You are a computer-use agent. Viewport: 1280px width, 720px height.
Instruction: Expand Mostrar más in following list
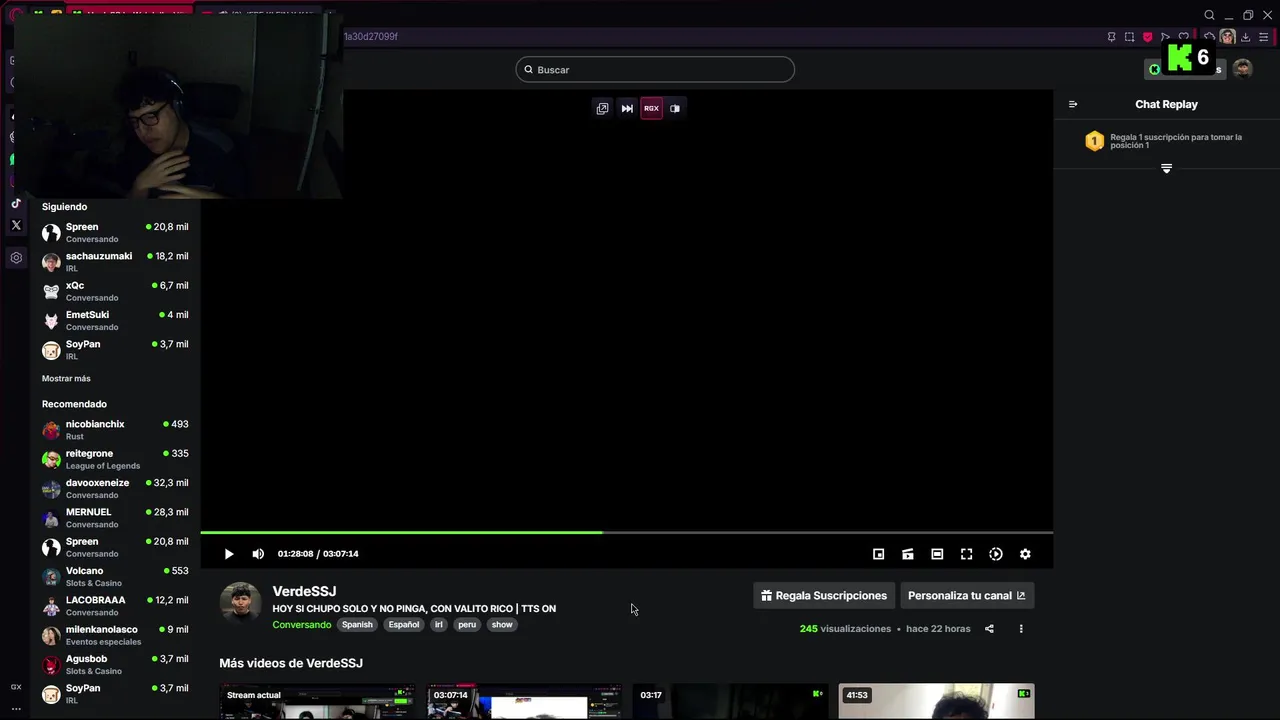(66, 379)
